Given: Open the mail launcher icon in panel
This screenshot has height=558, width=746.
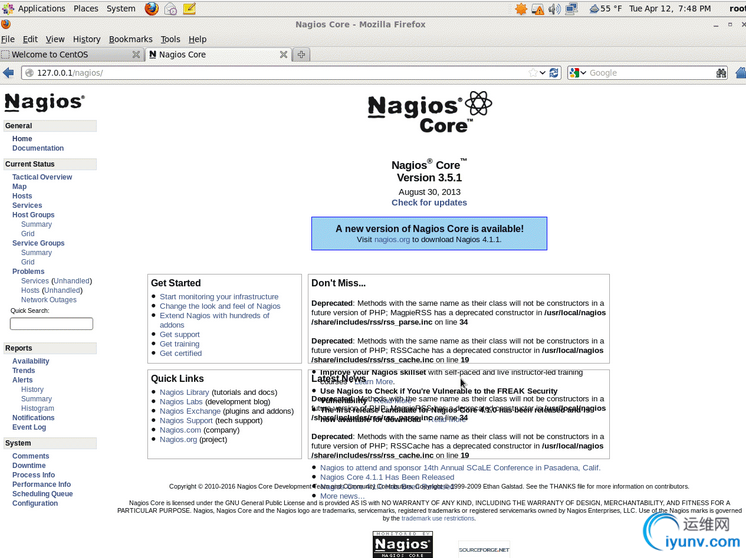Looking at the screenshot, I should pyautogui.click(x=171, y=9).
